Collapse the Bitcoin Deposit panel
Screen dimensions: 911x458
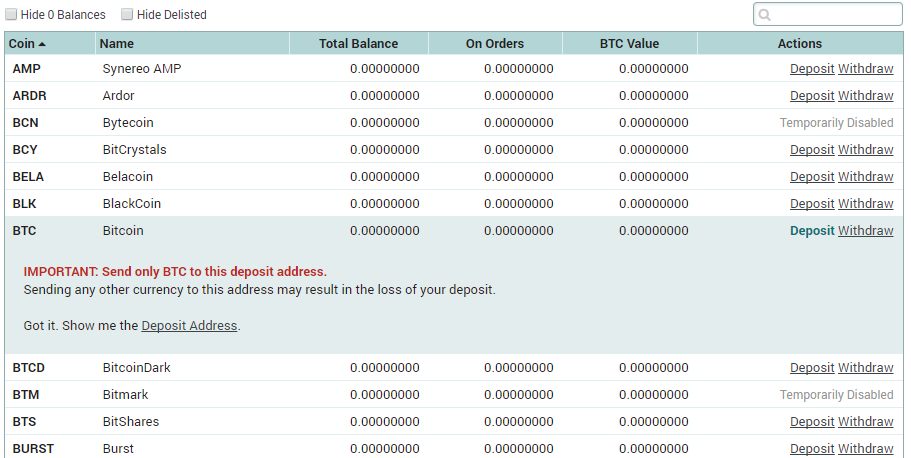pos(811,231)
